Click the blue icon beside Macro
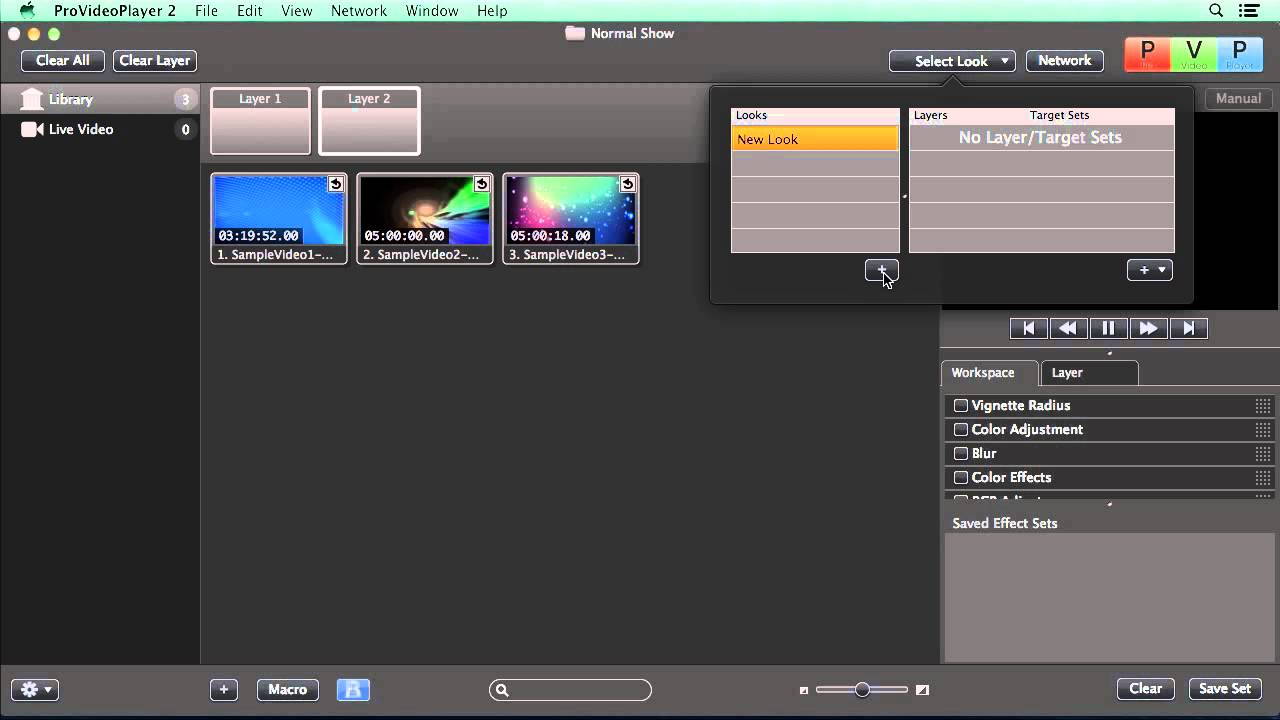The image size is (1280, 720). pyautogui.click(x=353, y=689)
